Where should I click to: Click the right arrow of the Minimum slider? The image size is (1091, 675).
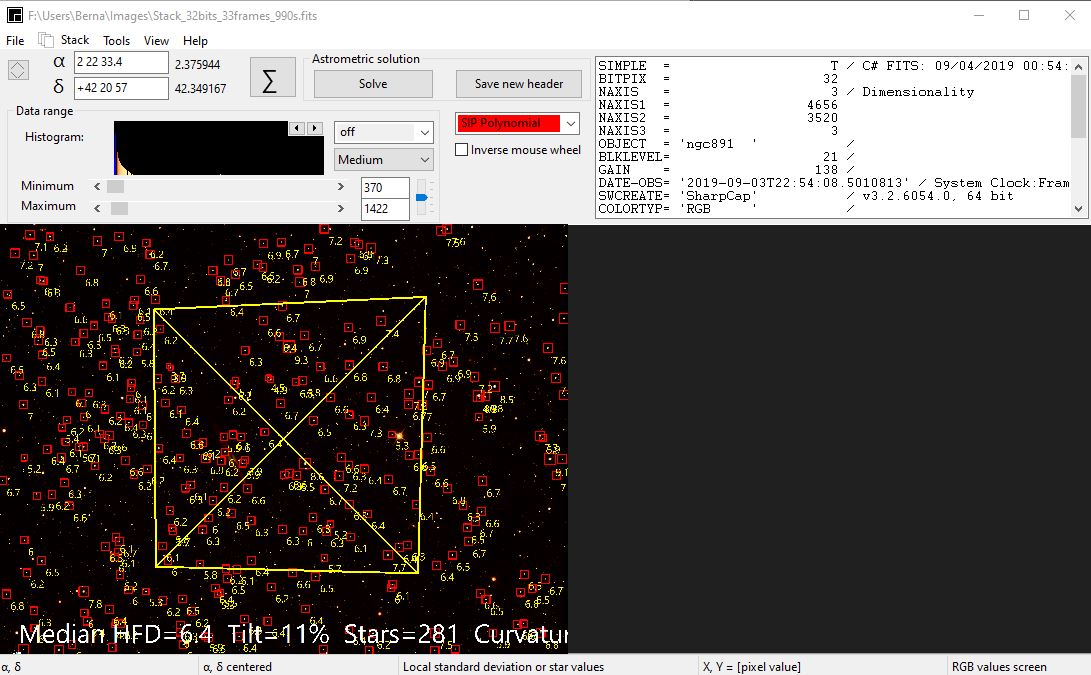[x=341, y=187]
